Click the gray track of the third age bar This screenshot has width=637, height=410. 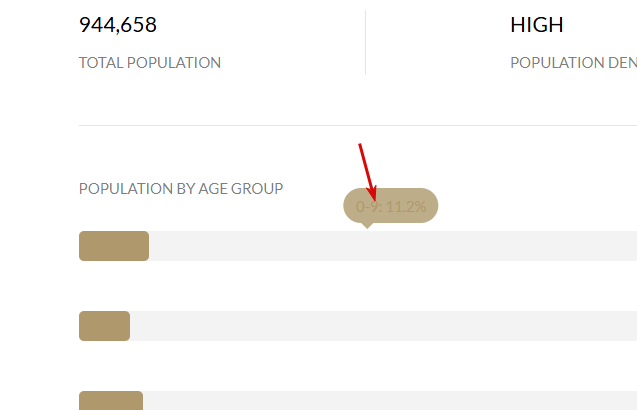click(390, 401)
